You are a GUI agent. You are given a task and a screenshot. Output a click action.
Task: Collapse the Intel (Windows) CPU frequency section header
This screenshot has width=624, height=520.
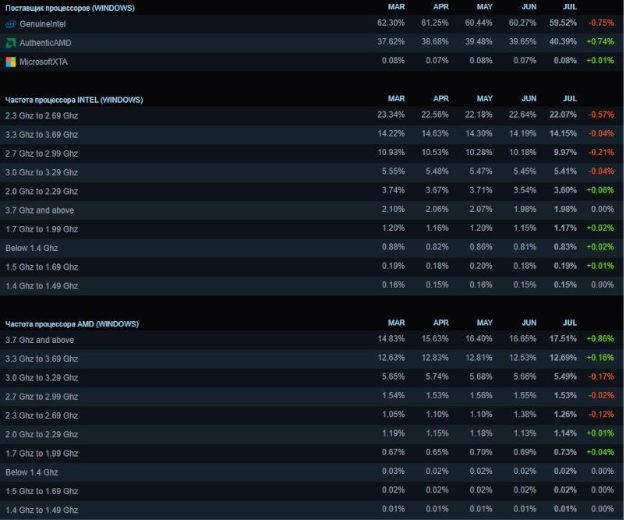click(73, 100)
